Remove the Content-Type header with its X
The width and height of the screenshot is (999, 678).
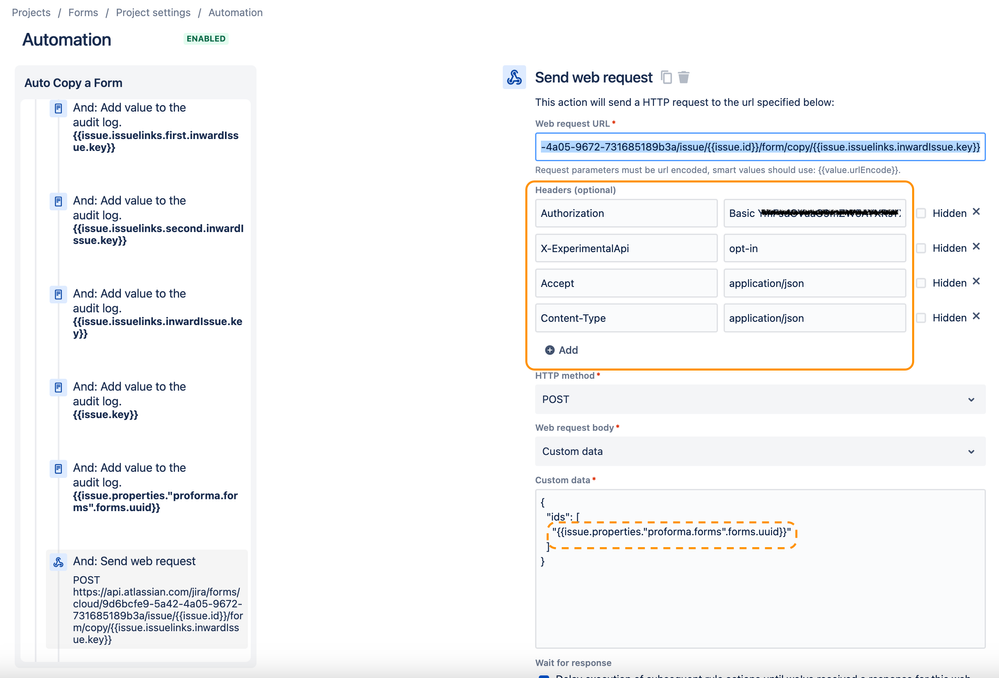976,317
